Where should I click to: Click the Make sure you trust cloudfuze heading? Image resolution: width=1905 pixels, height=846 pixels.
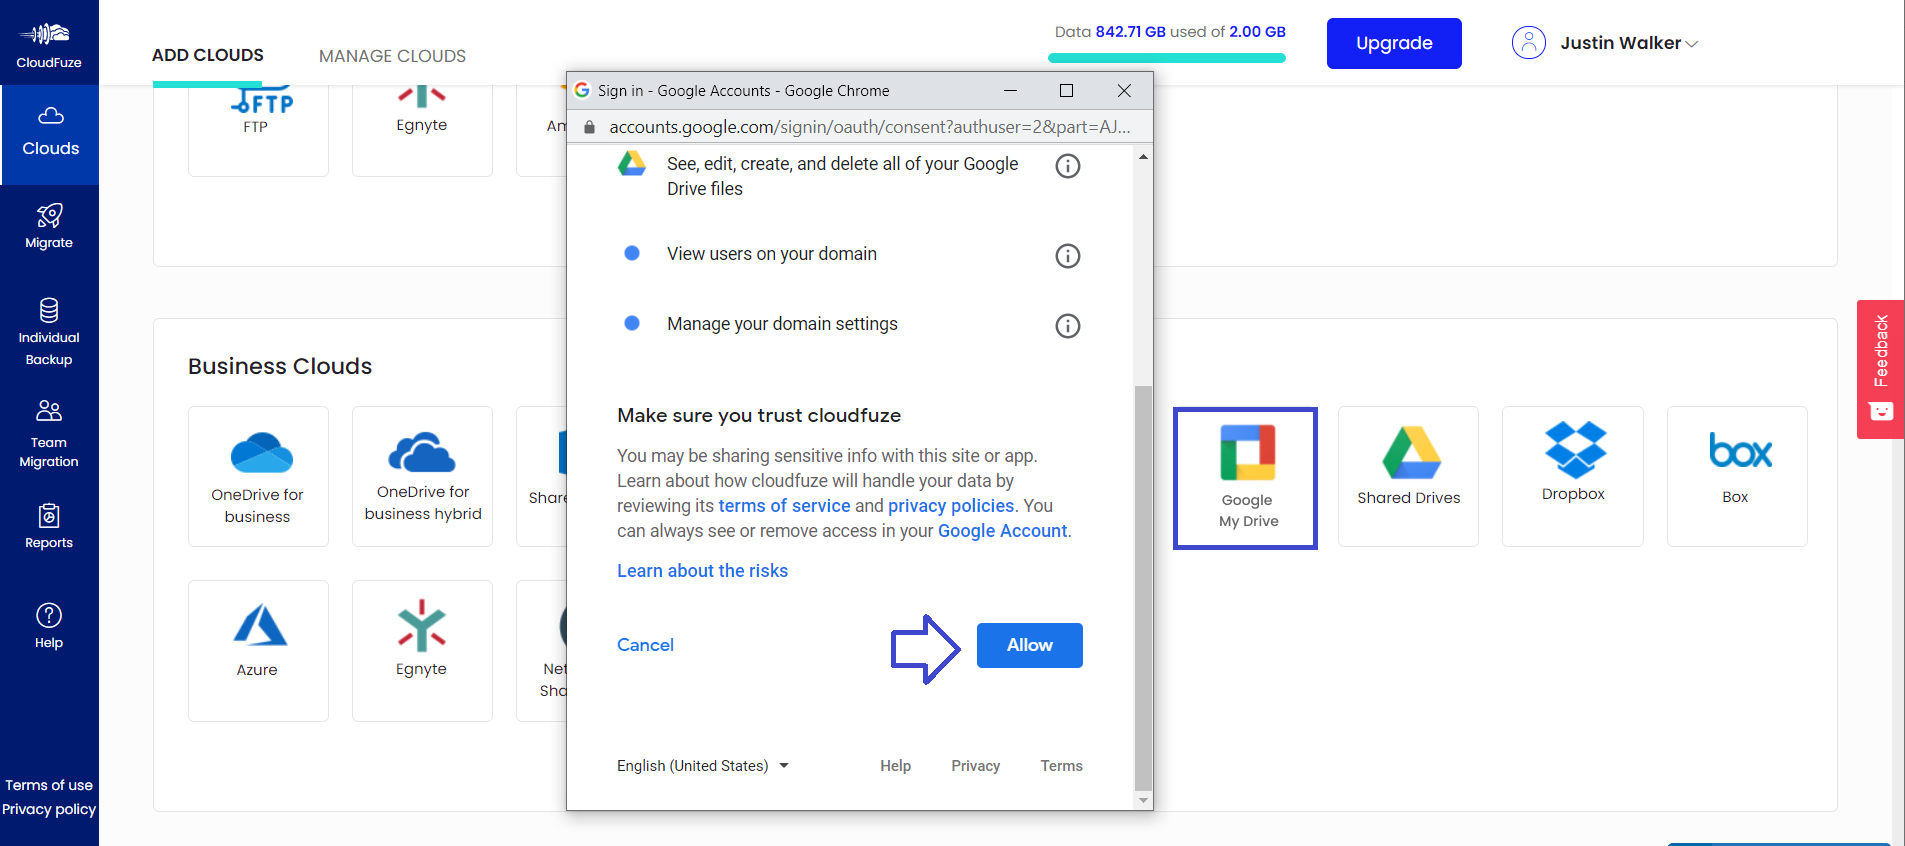(759, 415)
